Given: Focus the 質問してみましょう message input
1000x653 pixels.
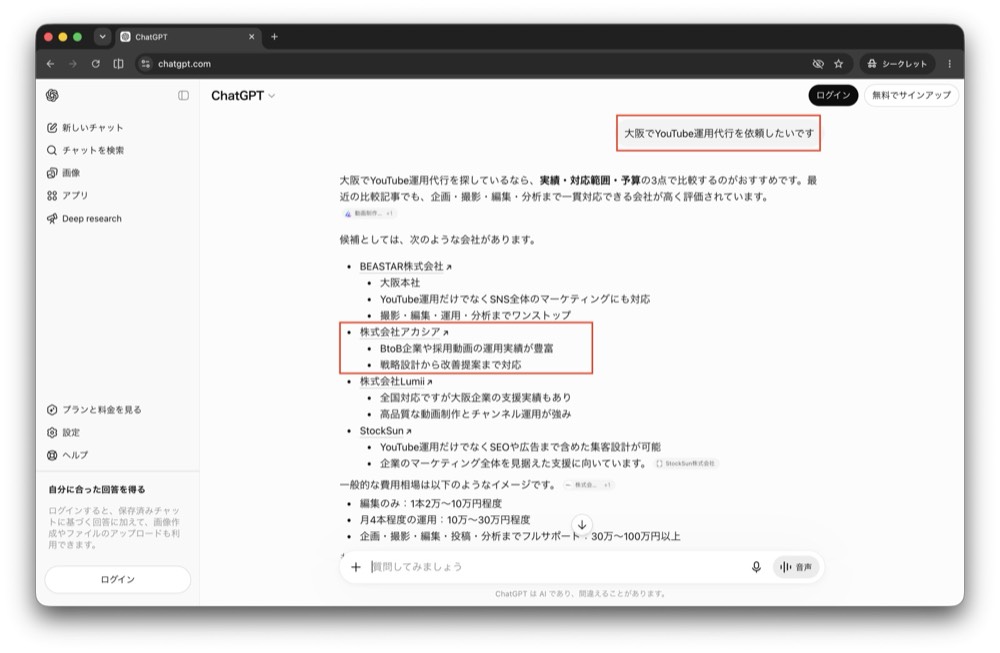Looking at the screenshot, I should coord(555,567).
